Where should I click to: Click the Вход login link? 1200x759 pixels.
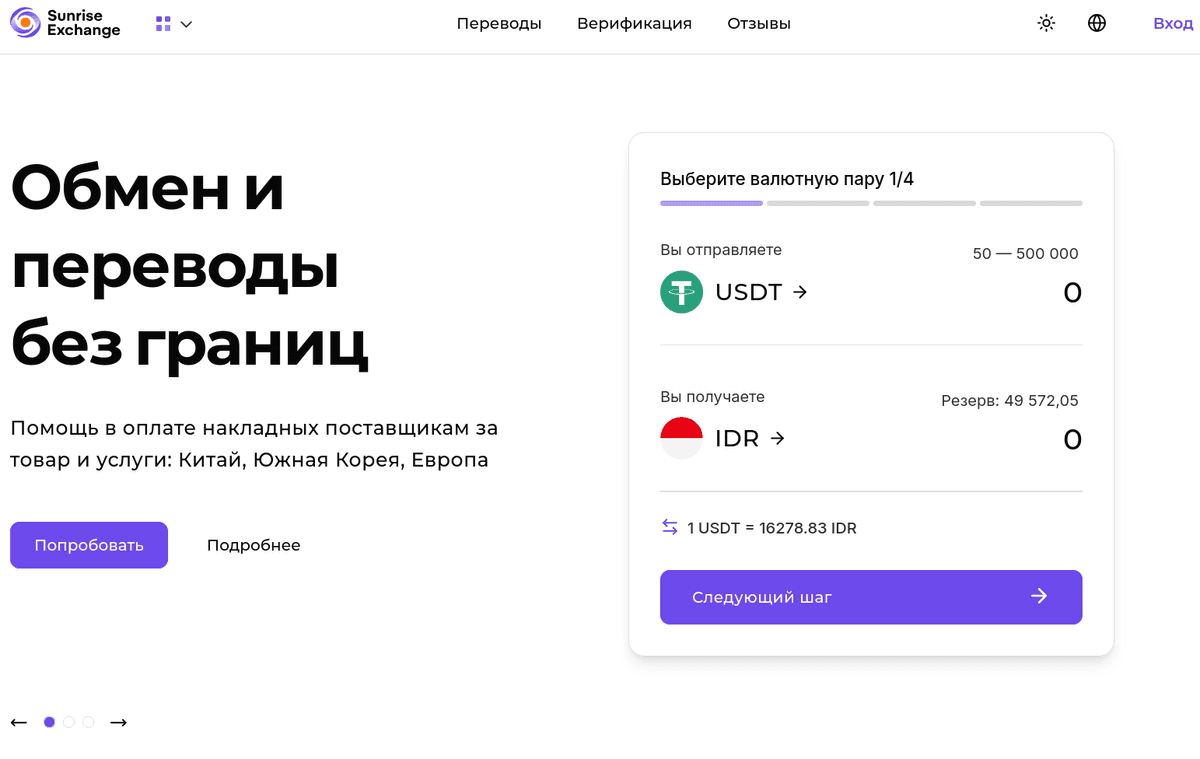[x=1172, y=24]
